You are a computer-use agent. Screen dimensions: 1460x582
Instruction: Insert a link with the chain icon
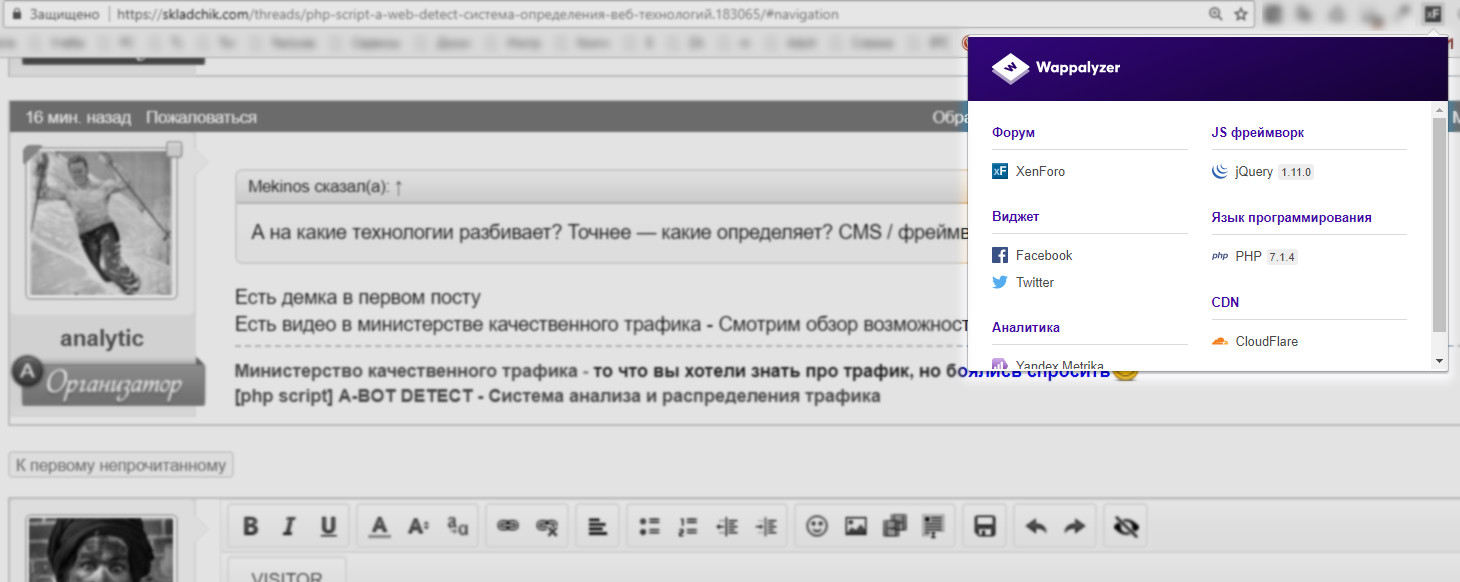508,526
